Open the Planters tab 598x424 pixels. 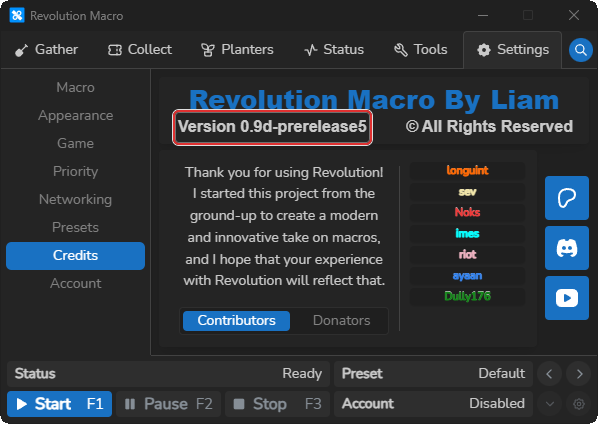tap(237, 50)
